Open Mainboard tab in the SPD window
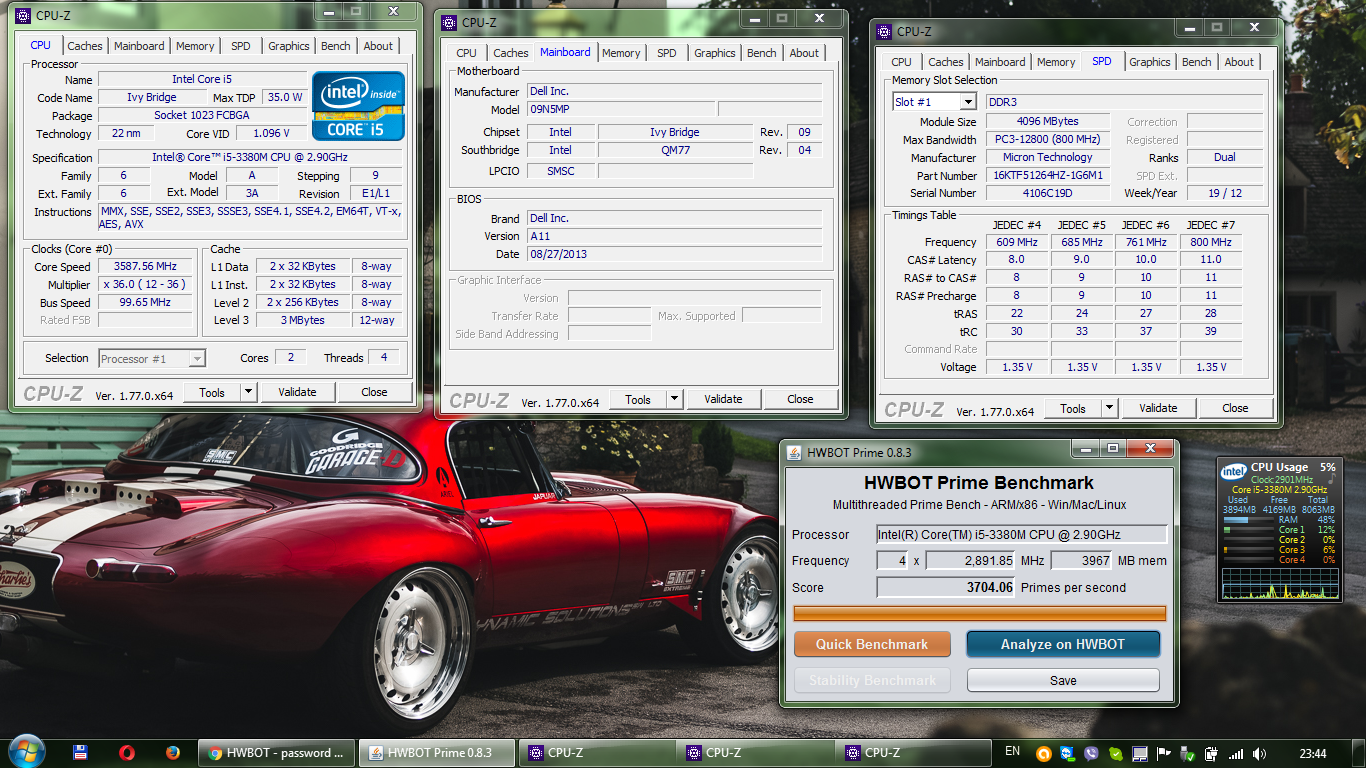Image resolution: width=1366 pixels, height=768 pixels. point(1000,62)
